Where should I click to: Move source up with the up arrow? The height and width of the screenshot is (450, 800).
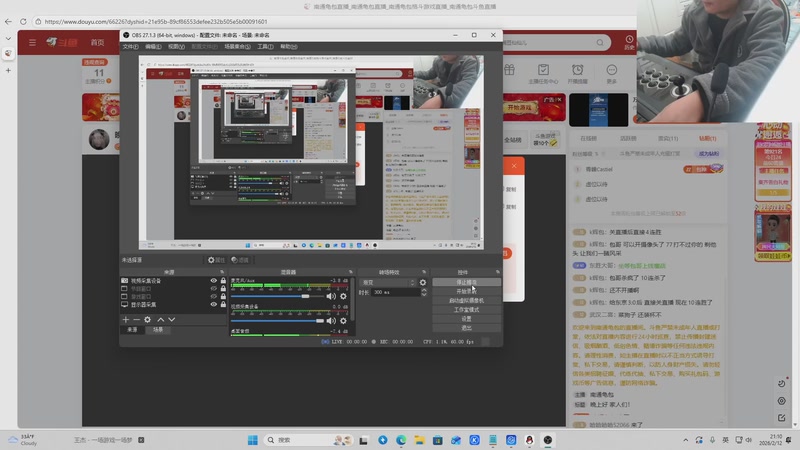pyautogui.click(x=161, y=319)
